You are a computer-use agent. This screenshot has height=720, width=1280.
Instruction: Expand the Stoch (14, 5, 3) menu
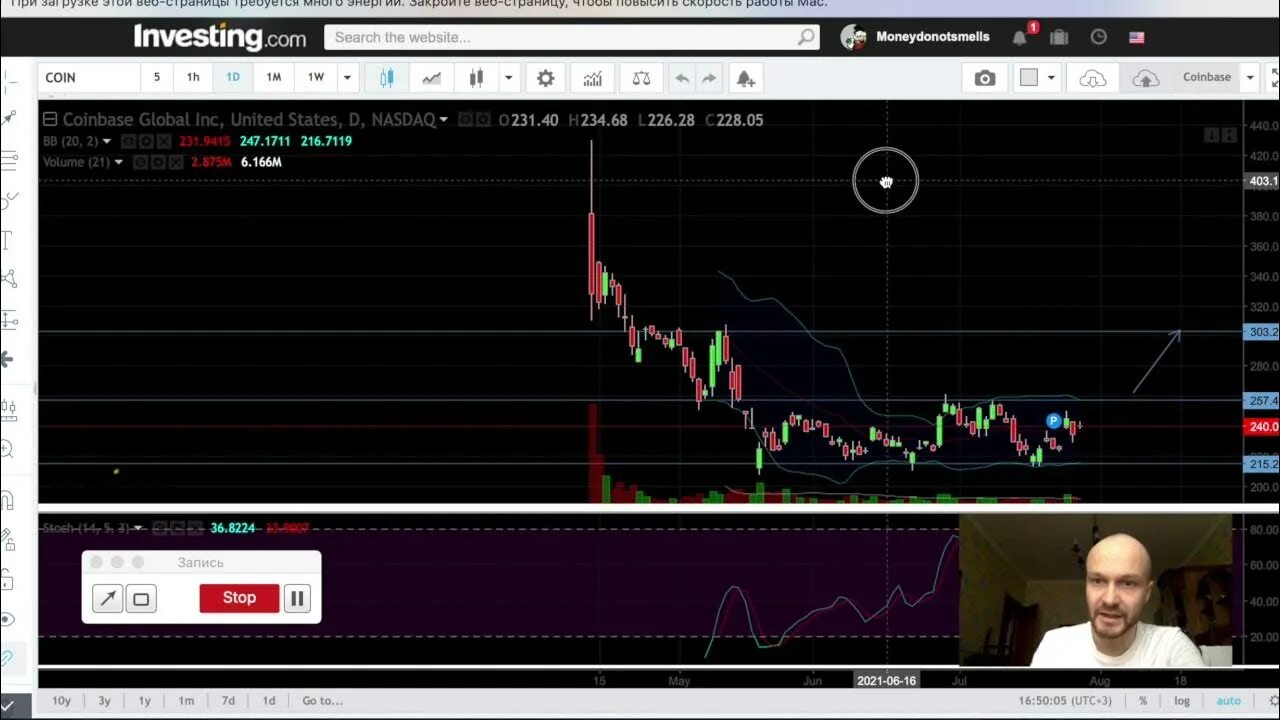pyautogui.click(x=137, y=528)
